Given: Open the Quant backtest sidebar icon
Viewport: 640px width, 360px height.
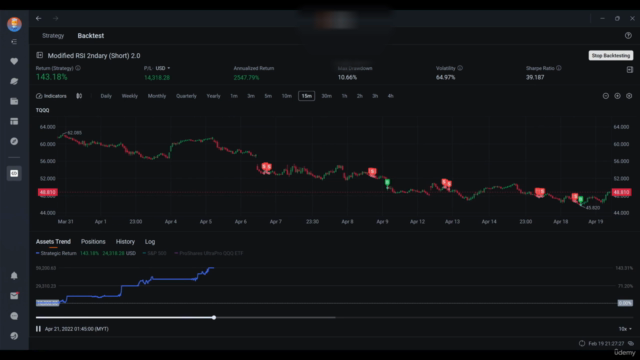Looking at the screenshot, I should pyautogui.click(x=14, y=173).
